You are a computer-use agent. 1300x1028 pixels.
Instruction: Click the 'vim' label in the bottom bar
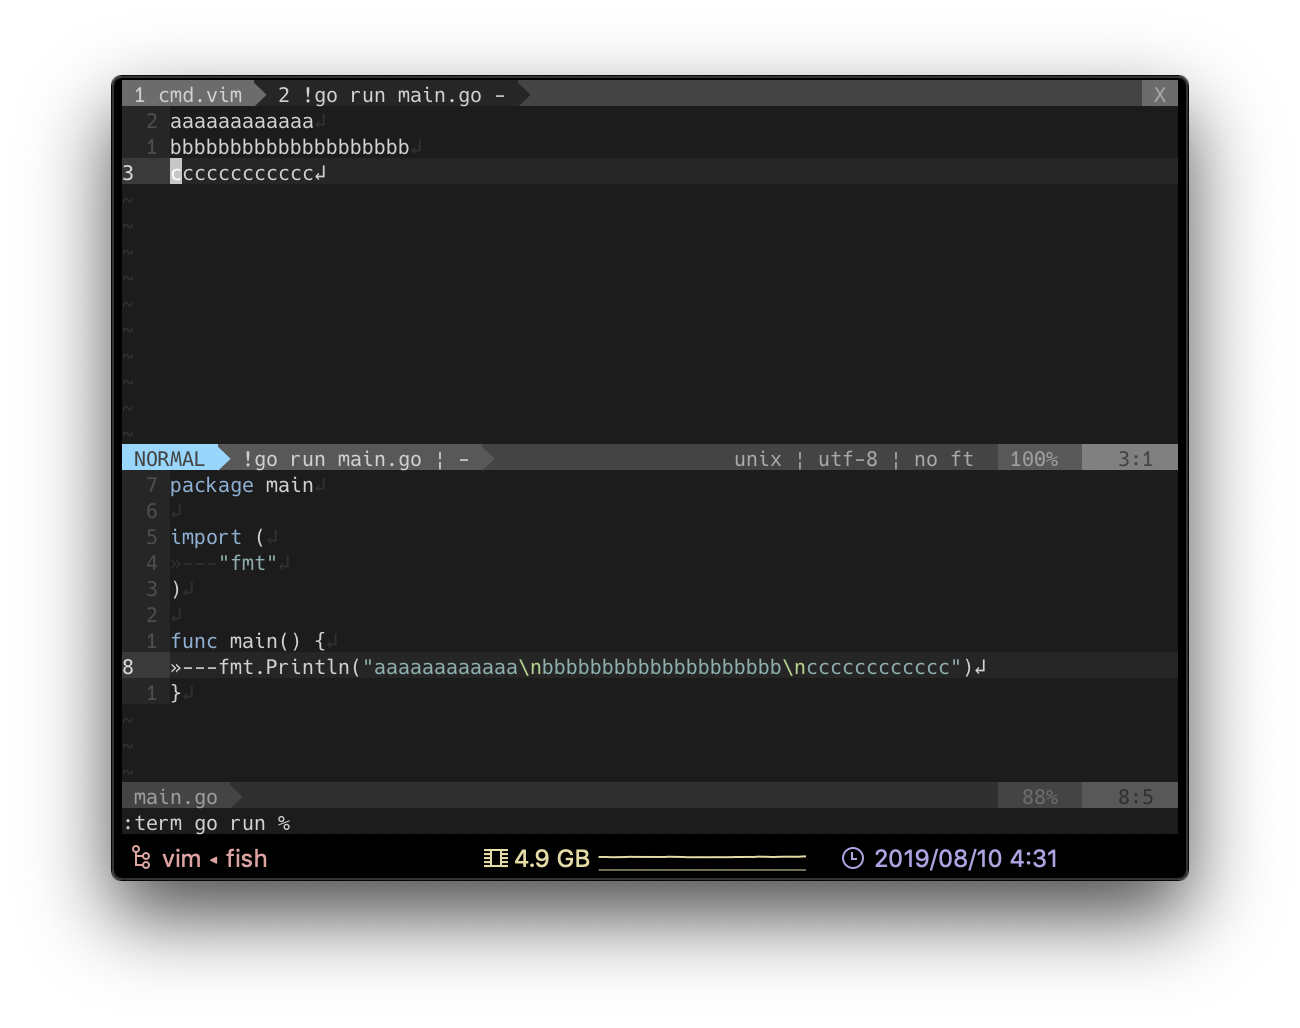pyautogui.click(x=181, y=858)
